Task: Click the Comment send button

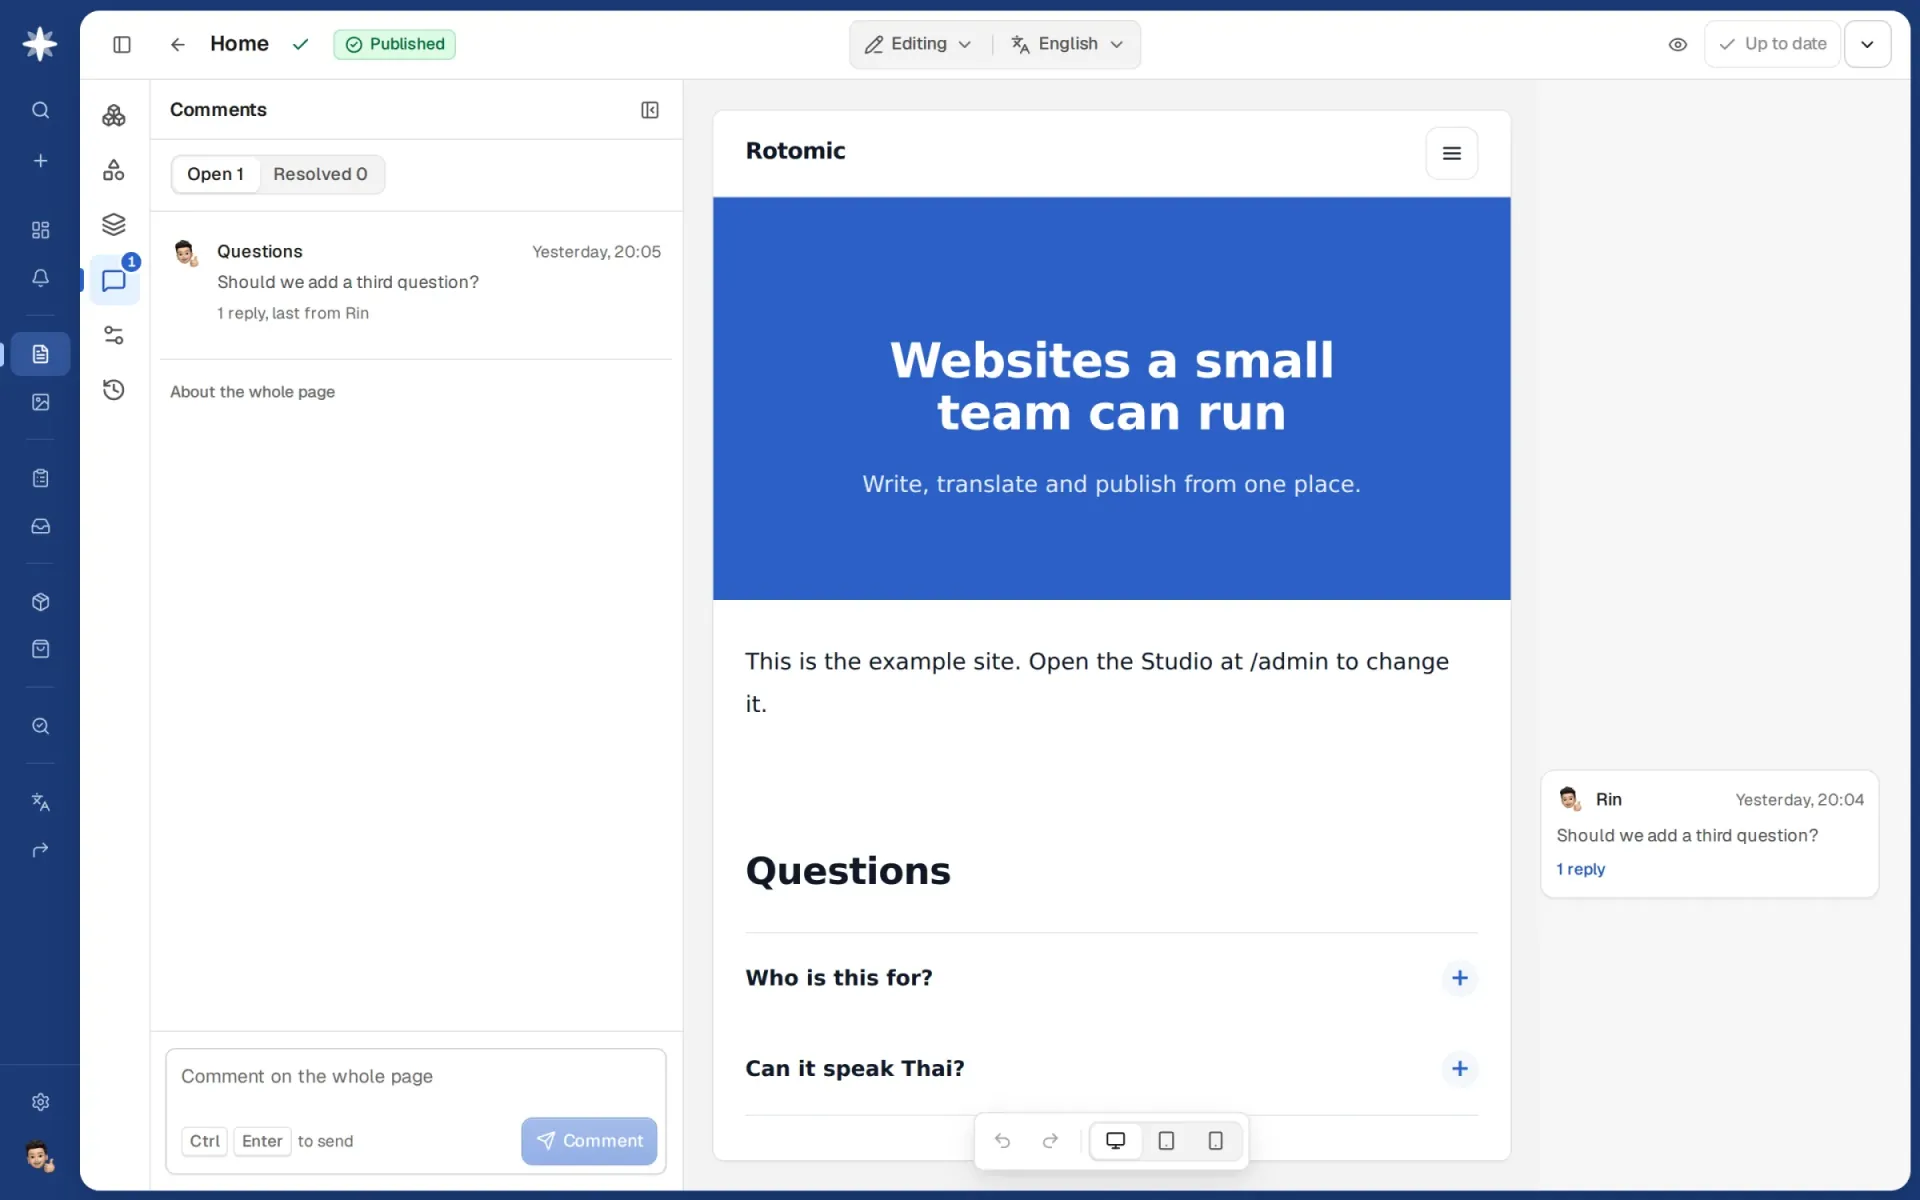Action: [x=589, y=1141]
